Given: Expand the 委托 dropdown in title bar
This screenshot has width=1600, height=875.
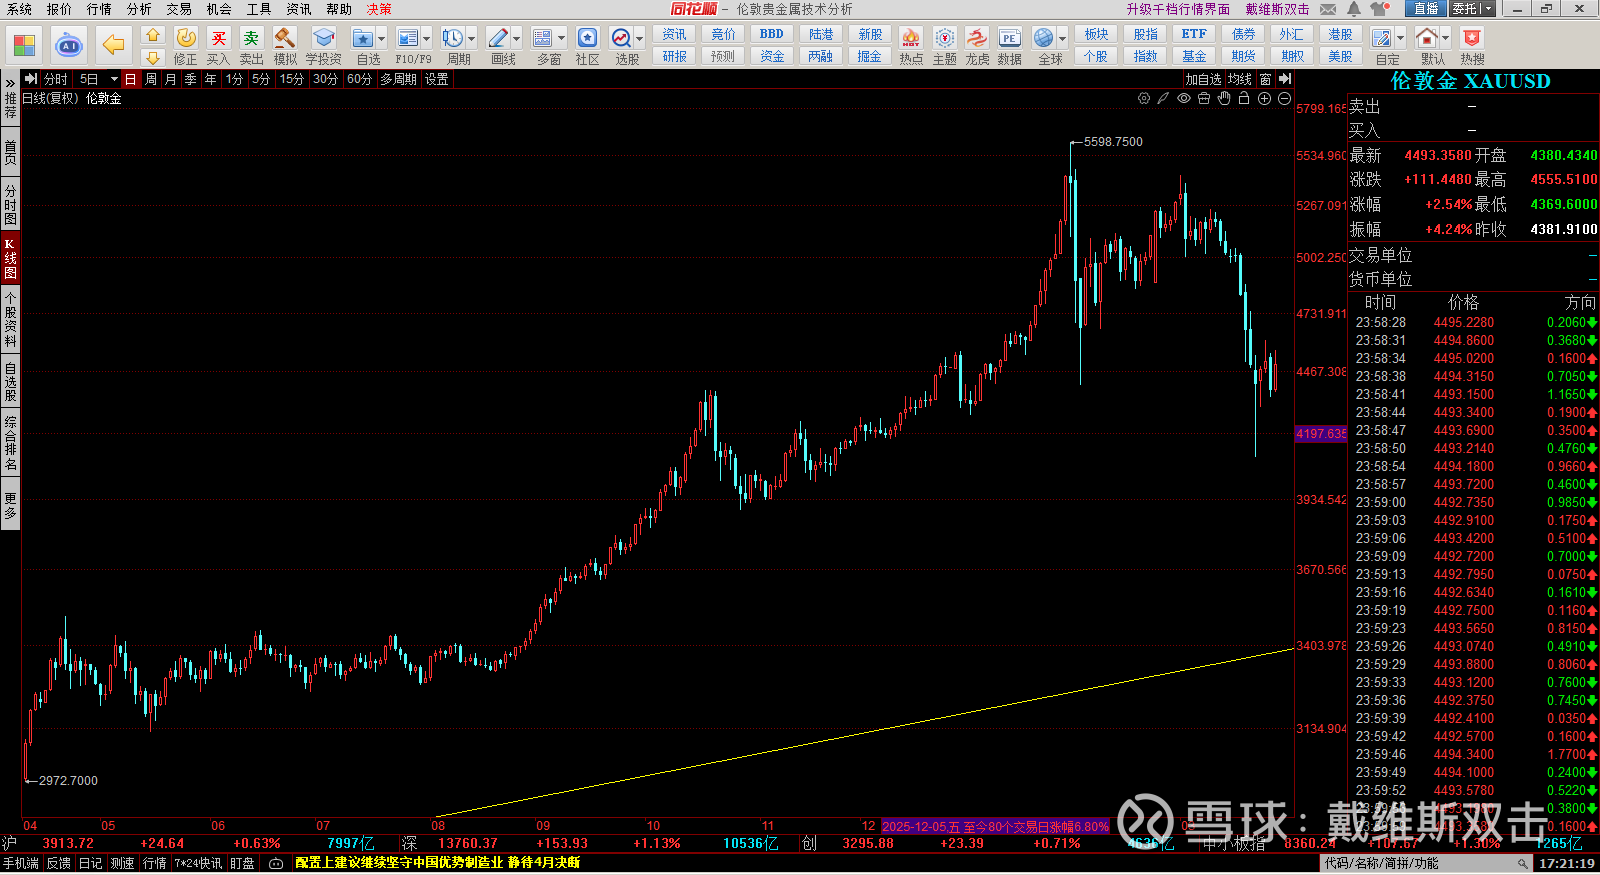Looking at the screenshot, I should coord(1488,9).
